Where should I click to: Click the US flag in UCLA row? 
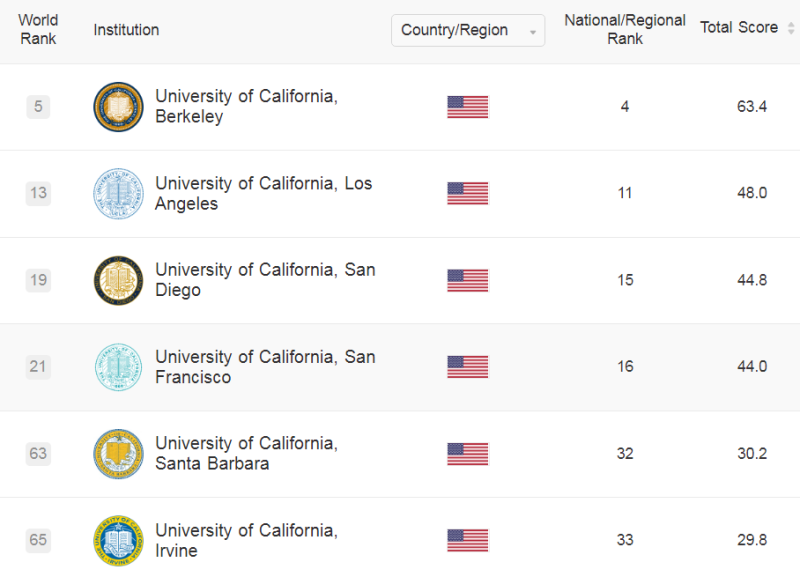click(x=467, y=193)
